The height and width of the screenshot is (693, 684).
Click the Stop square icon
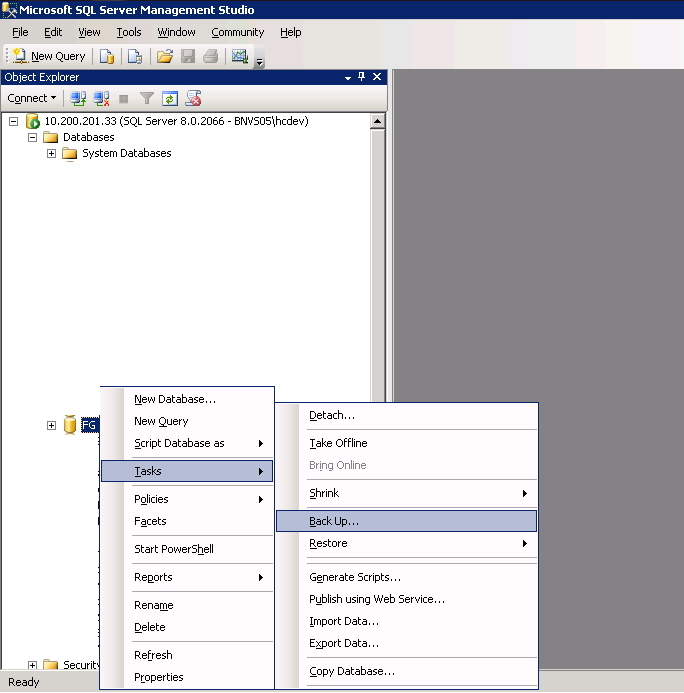coord(124,99)
